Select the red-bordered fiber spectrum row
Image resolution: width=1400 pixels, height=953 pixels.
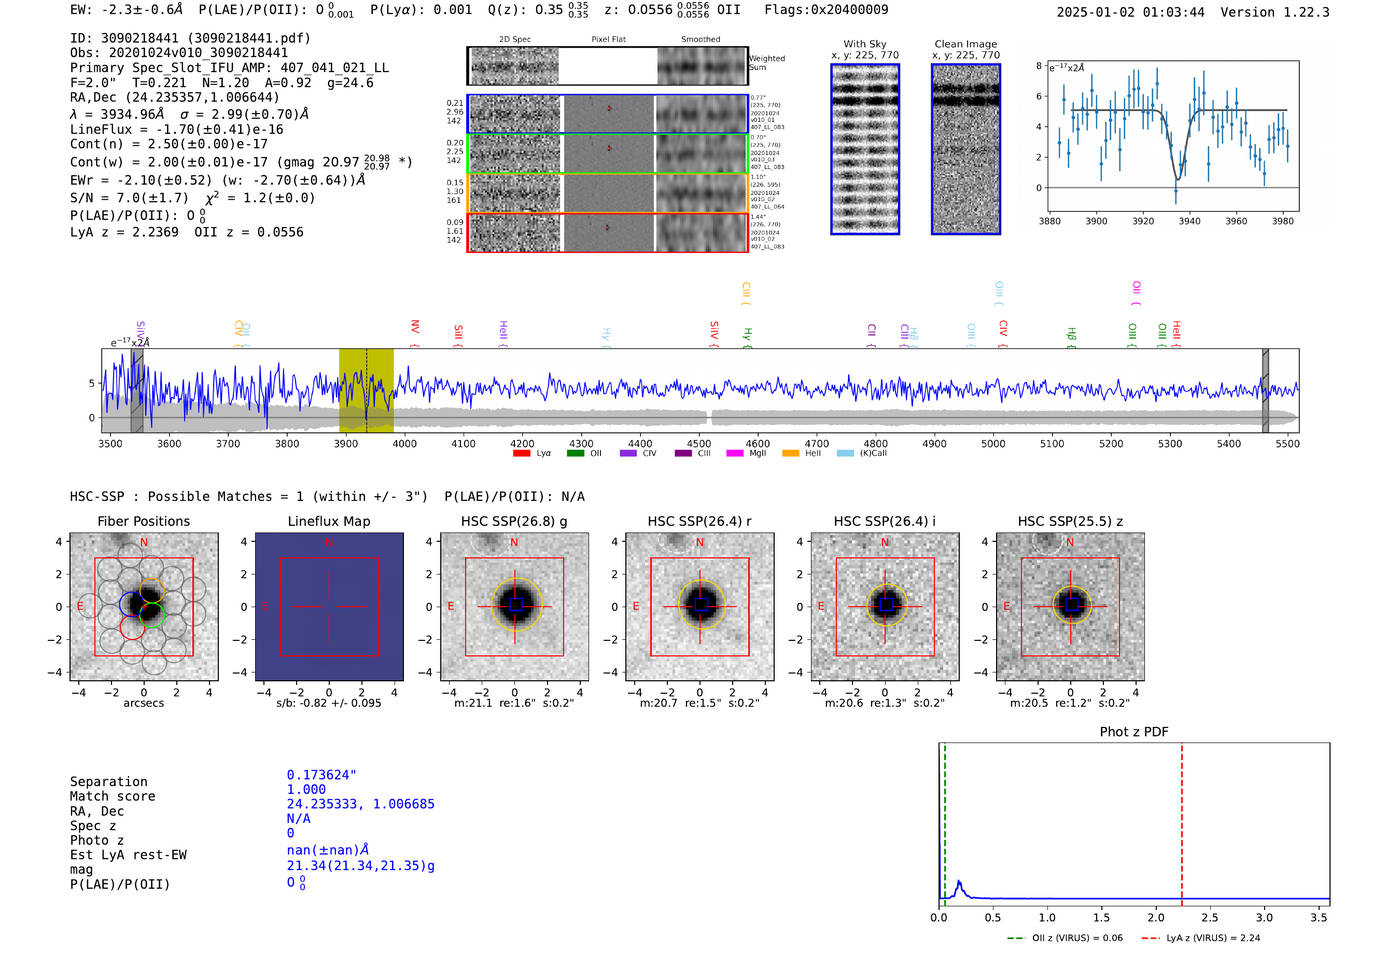(x=608, y=232)
